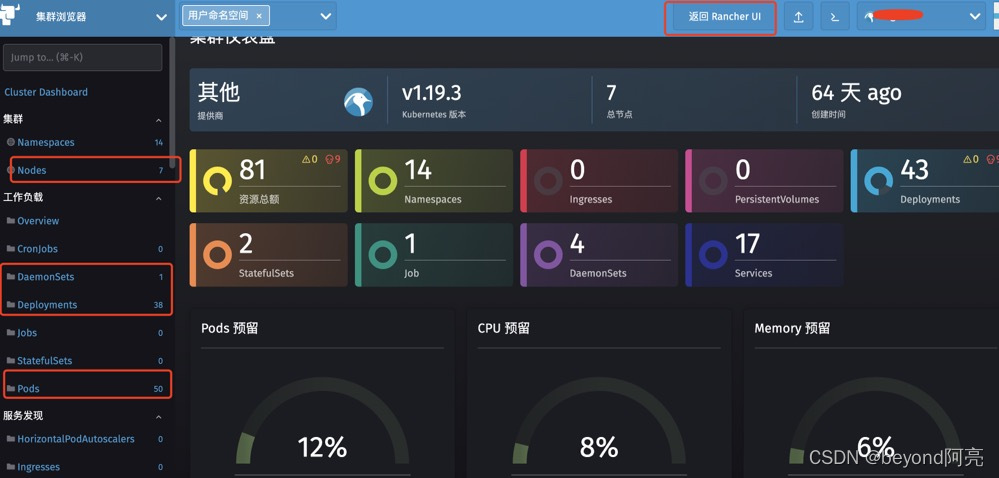Click the blue ring icon on Services card
Image resolution: width=999 pixels, height=478 pixels.
(713, 255)
